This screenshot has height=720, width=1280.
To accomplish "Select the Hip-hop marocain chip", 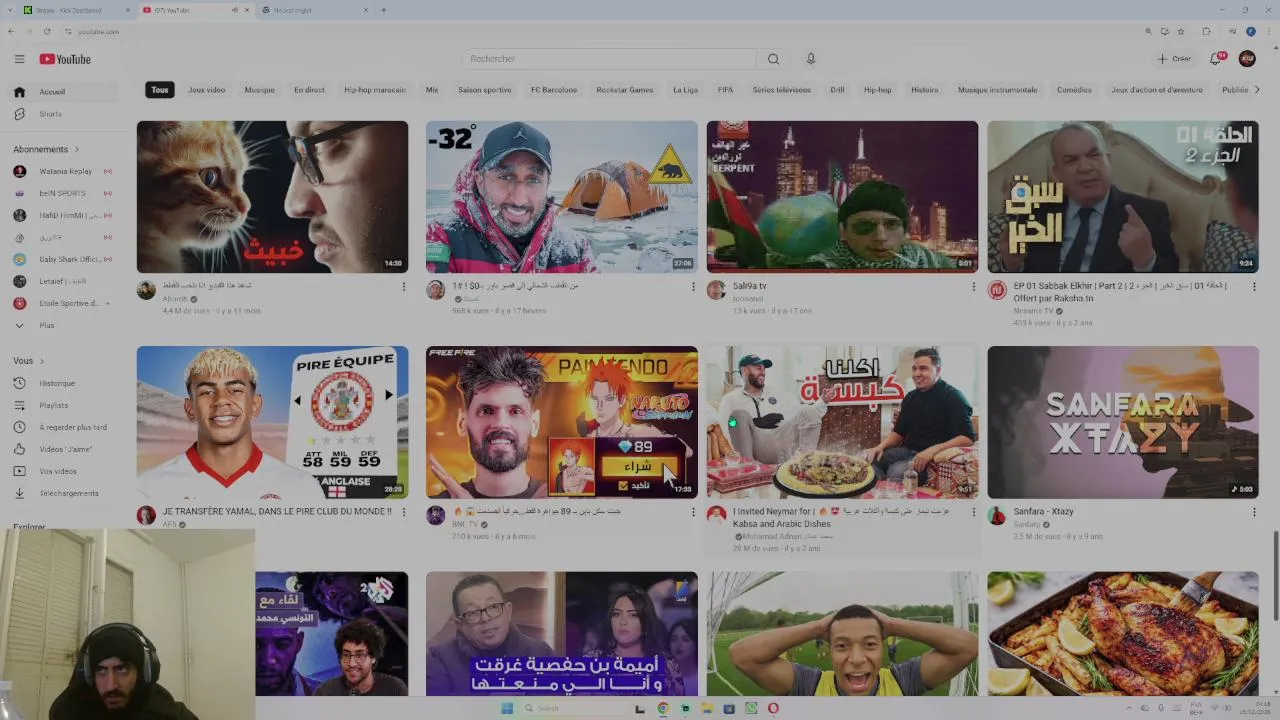I will (x=375, y=90).
